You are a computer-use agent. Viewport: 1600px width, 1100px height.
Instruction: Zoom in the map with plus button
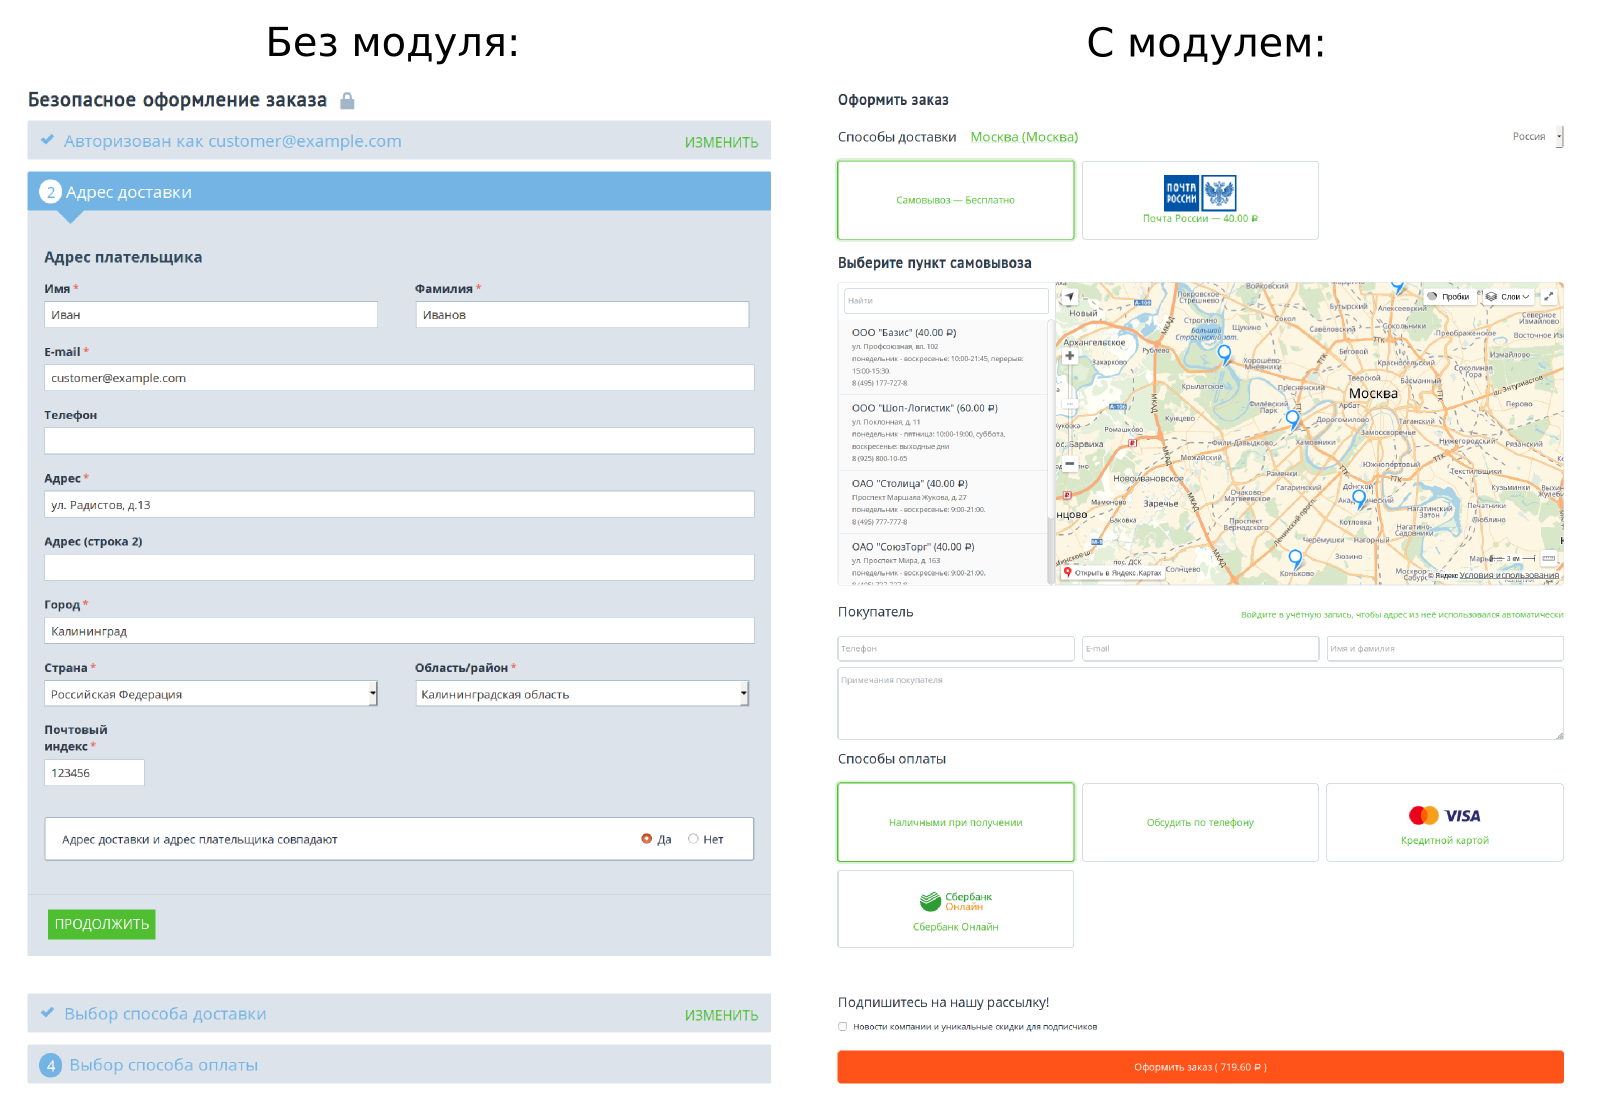point(1070,355)
